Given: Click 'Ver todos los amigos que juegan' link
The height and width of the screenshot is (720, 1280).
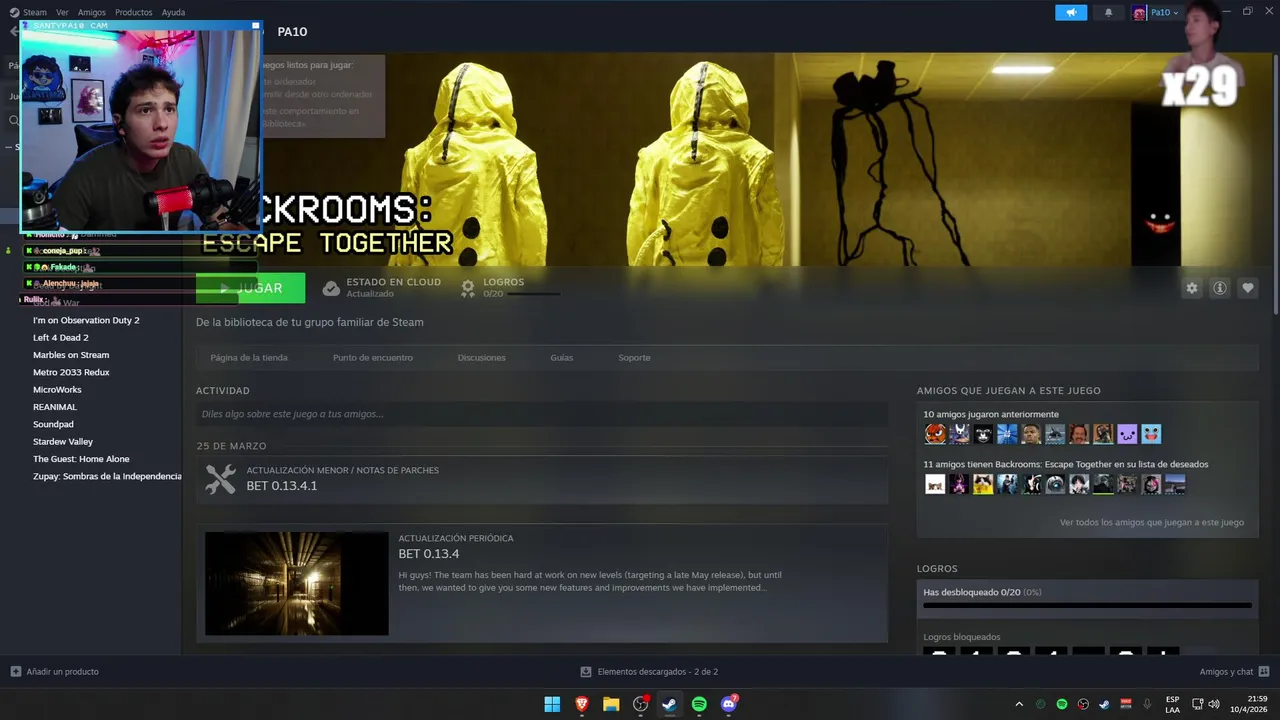Looking at the screenshot, I should [x=1152, y=522].
